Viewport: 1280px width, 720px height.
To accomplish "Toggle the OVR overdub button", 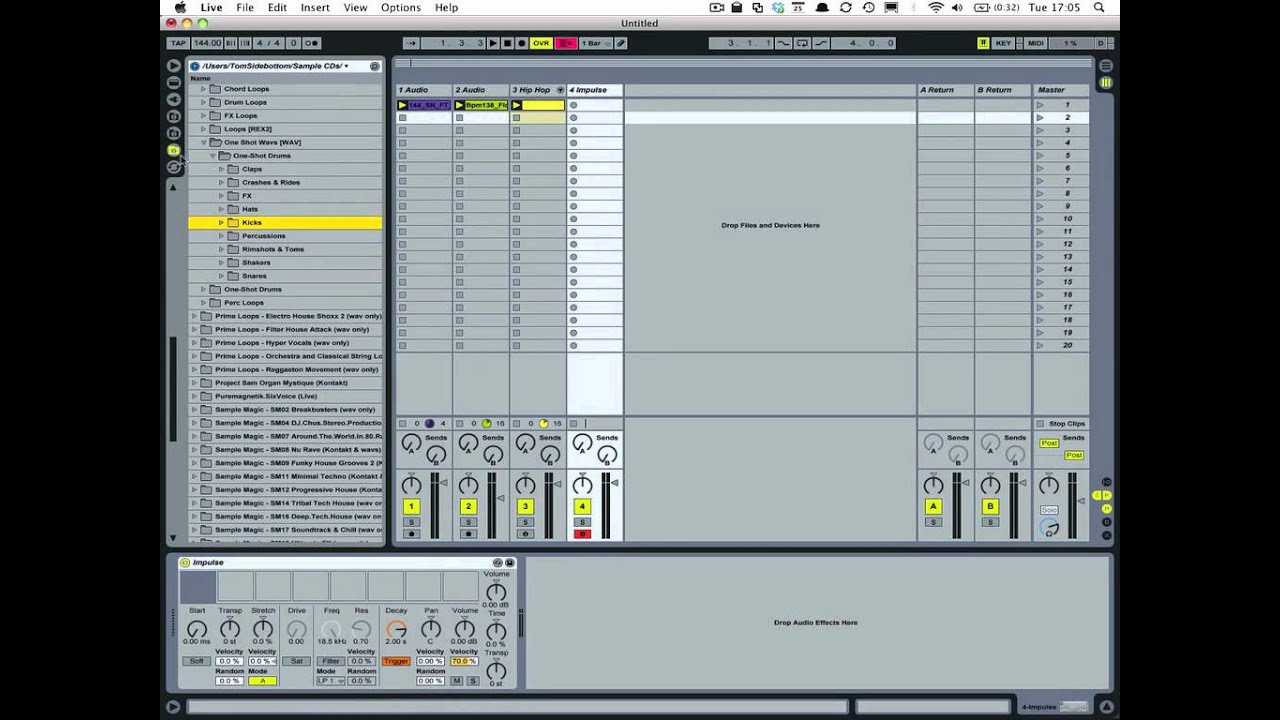I will pyautogui.click(x=541, y=43).
